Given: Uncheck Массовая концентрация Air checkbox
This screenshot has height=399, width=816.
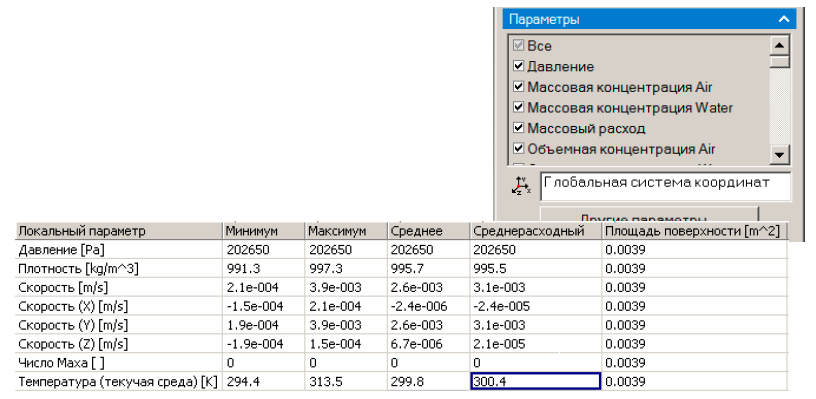Looking at the screenshot, I should (x=518, y=87).
